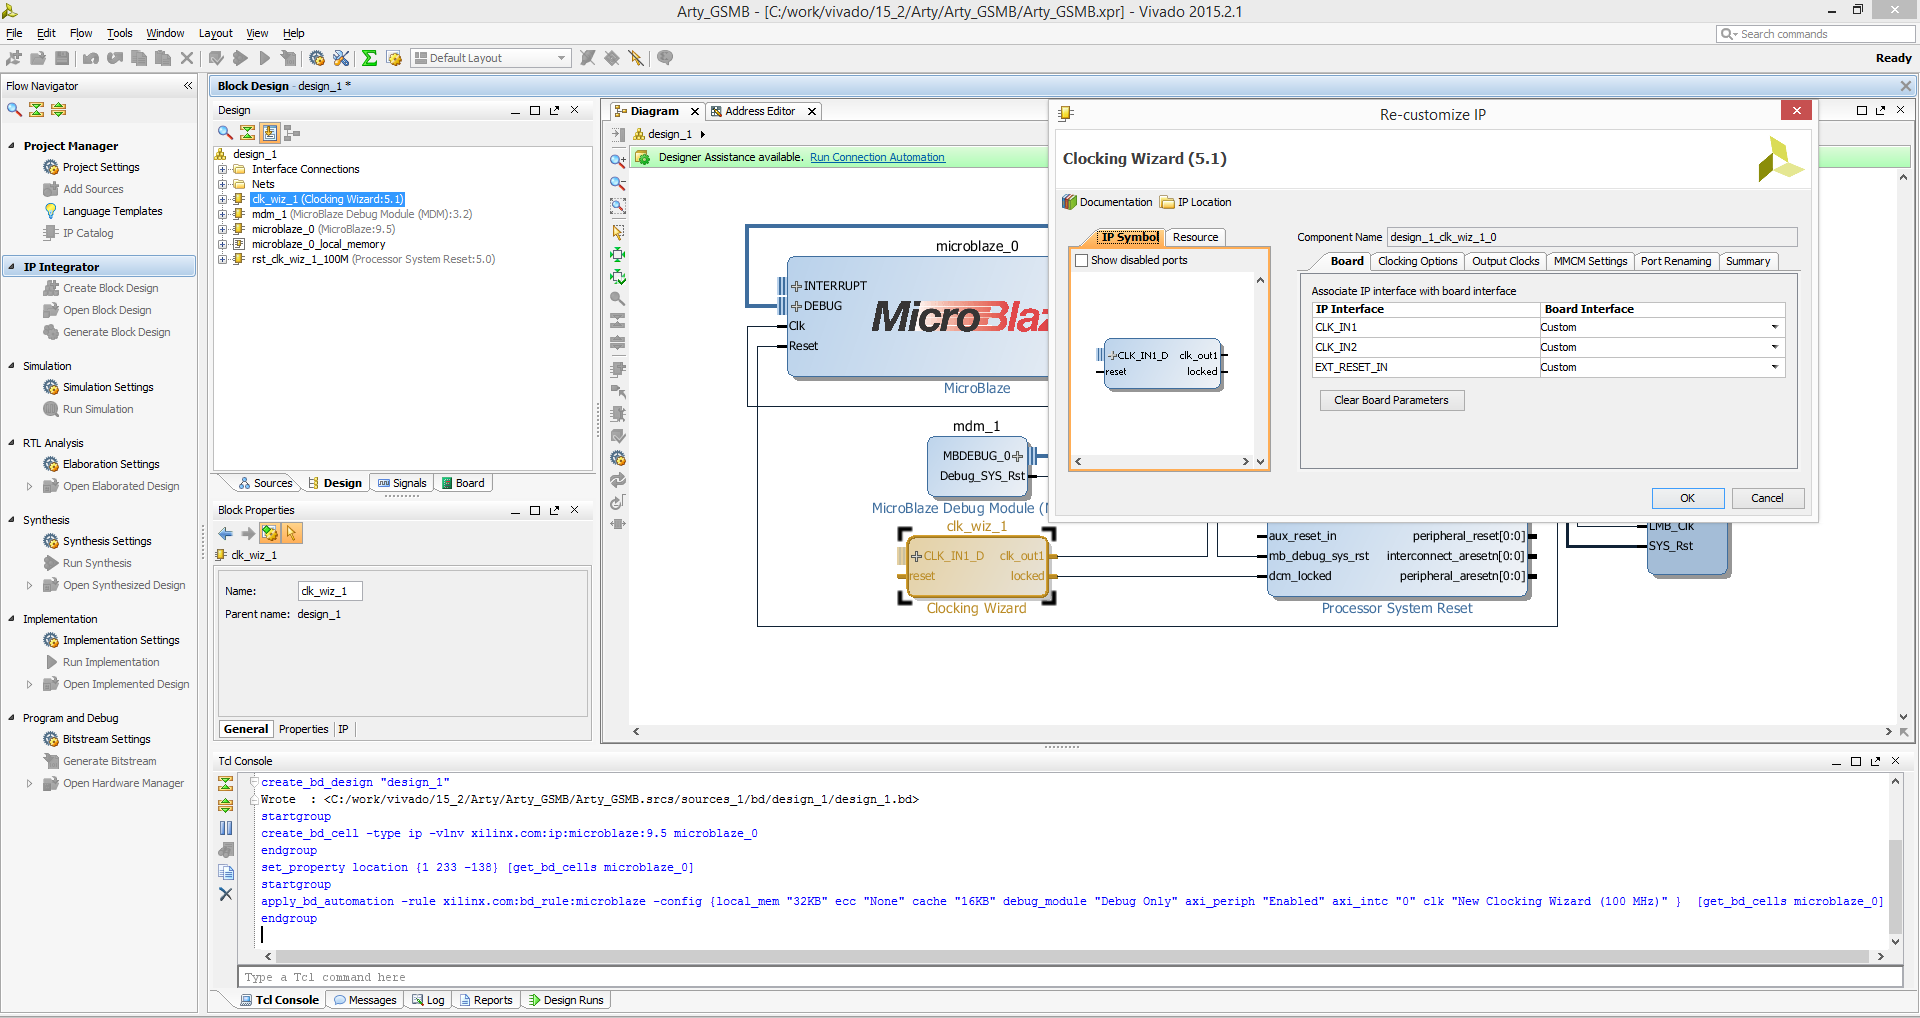Click the diagram vertical scrollbar
The height and width of the screenshot is (1018, 1920).
click(x=1903, y=447)
